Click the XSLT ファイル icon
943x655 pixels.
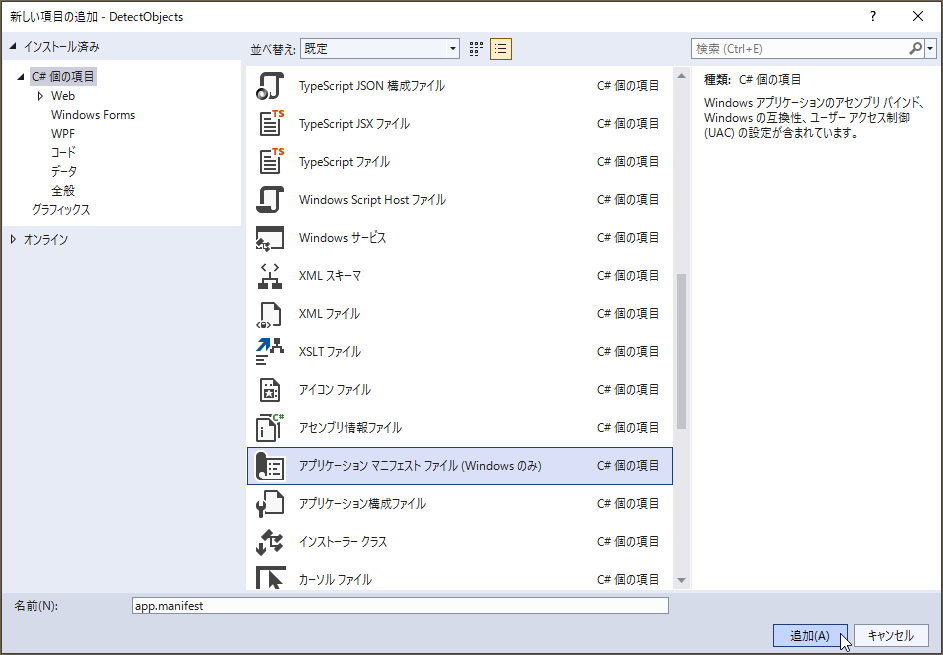[270, 351]
